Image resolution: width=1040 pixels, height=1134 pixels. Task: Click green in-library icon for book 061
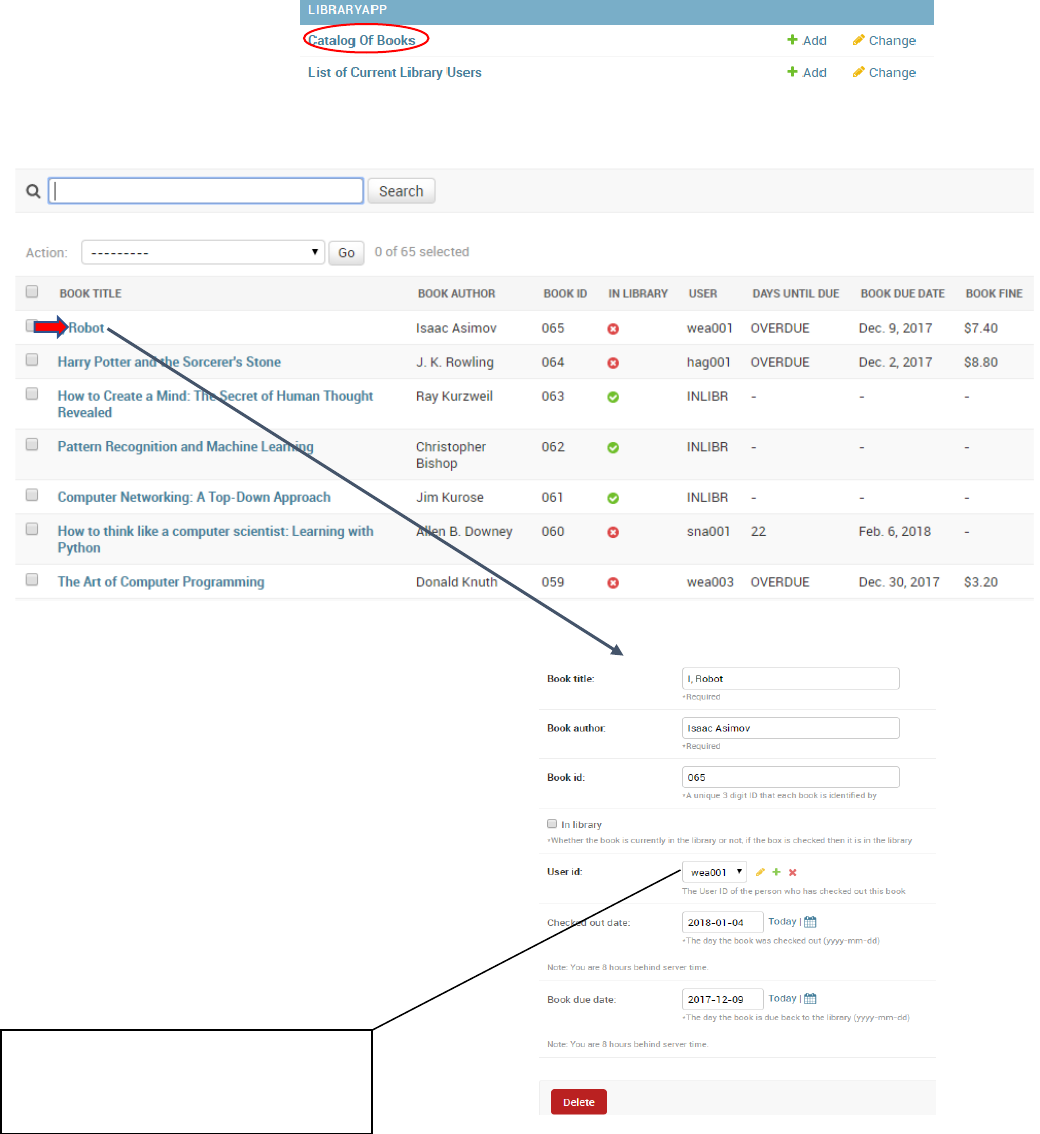point(613,498)
